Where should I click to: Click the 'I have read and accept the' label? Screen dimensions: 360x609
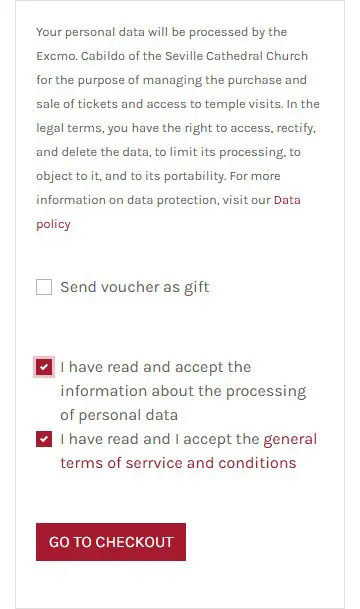click(156, 367)
